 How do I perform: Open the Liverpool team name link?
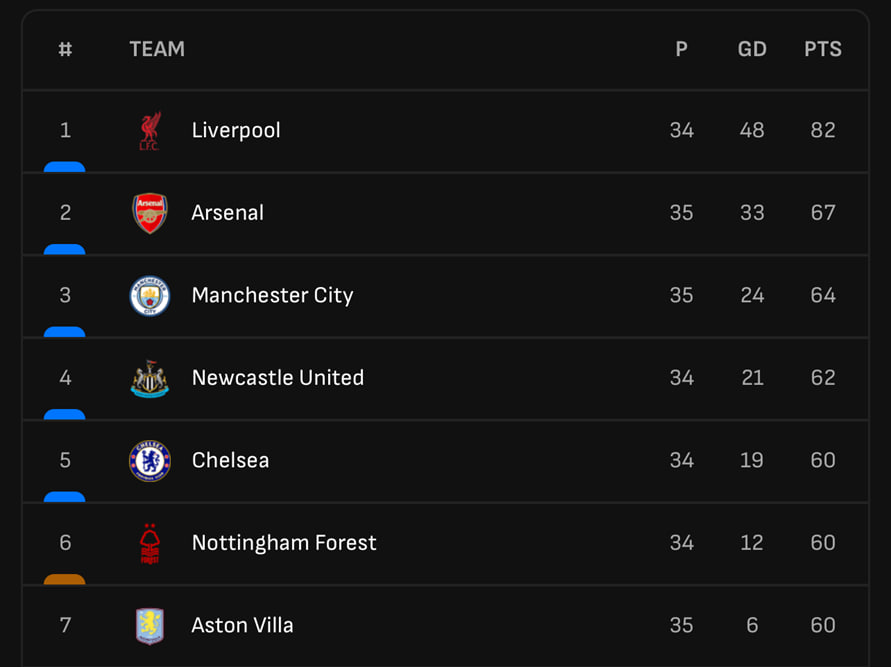[236, 131]
